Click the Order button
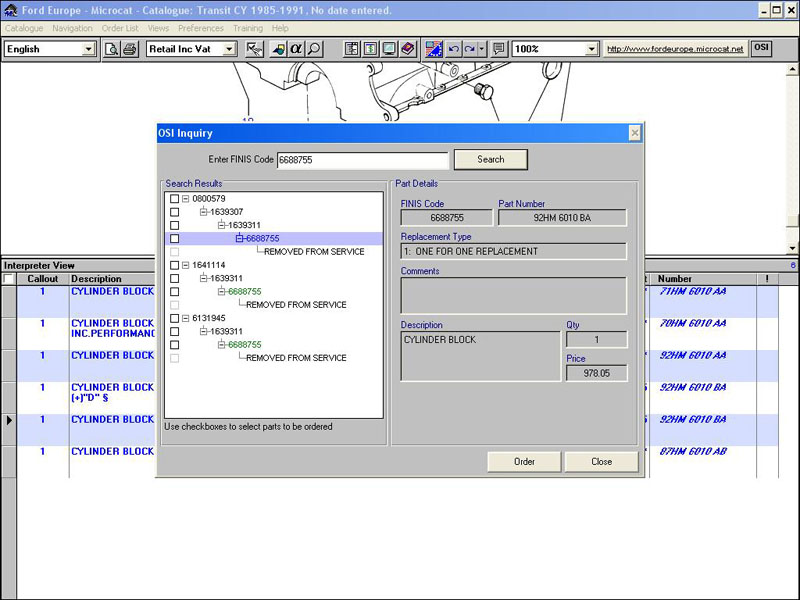The height and width of the screenshot is (600, 800). pyautogui.click(x=524, y=462)
